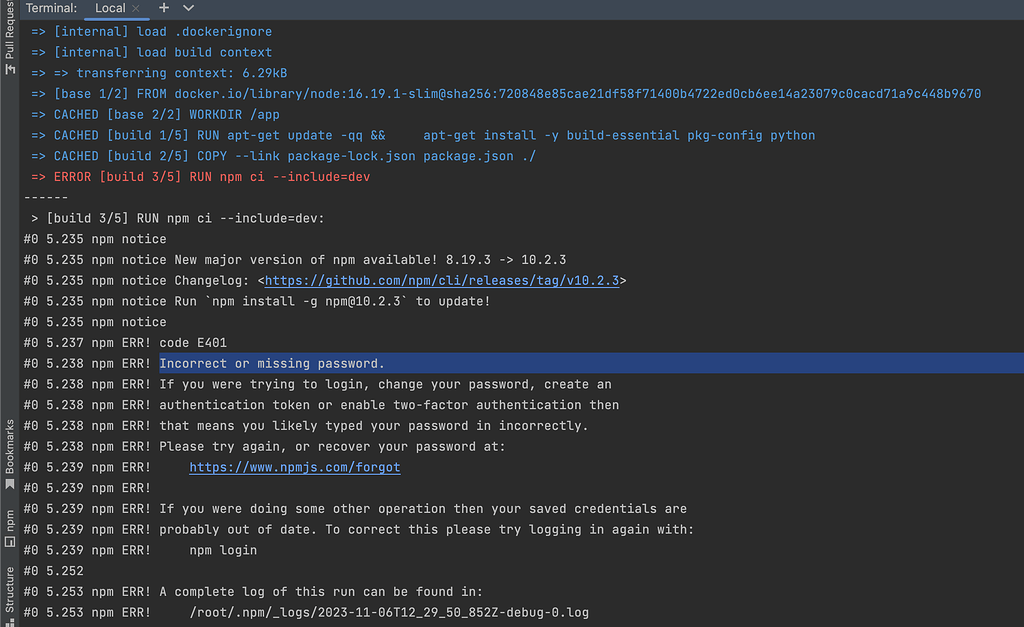Expand the terminal session options chevron
The image size is (1024, 627).
pos(188,8)
